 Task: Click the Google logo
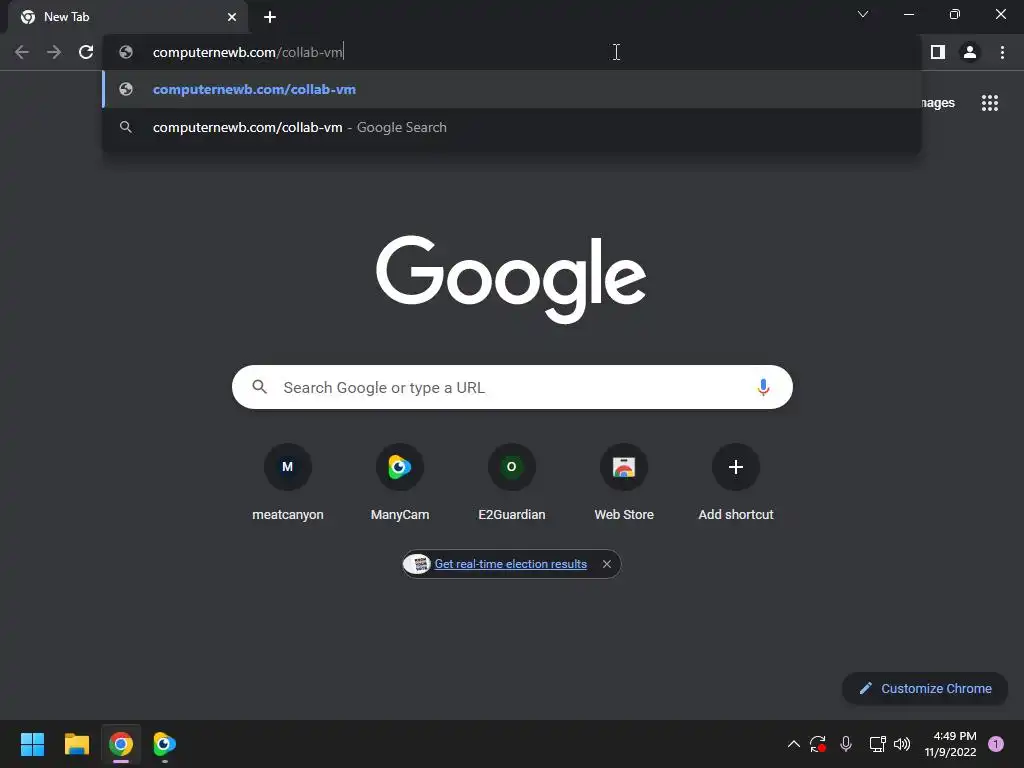click(x=511, y=279)
